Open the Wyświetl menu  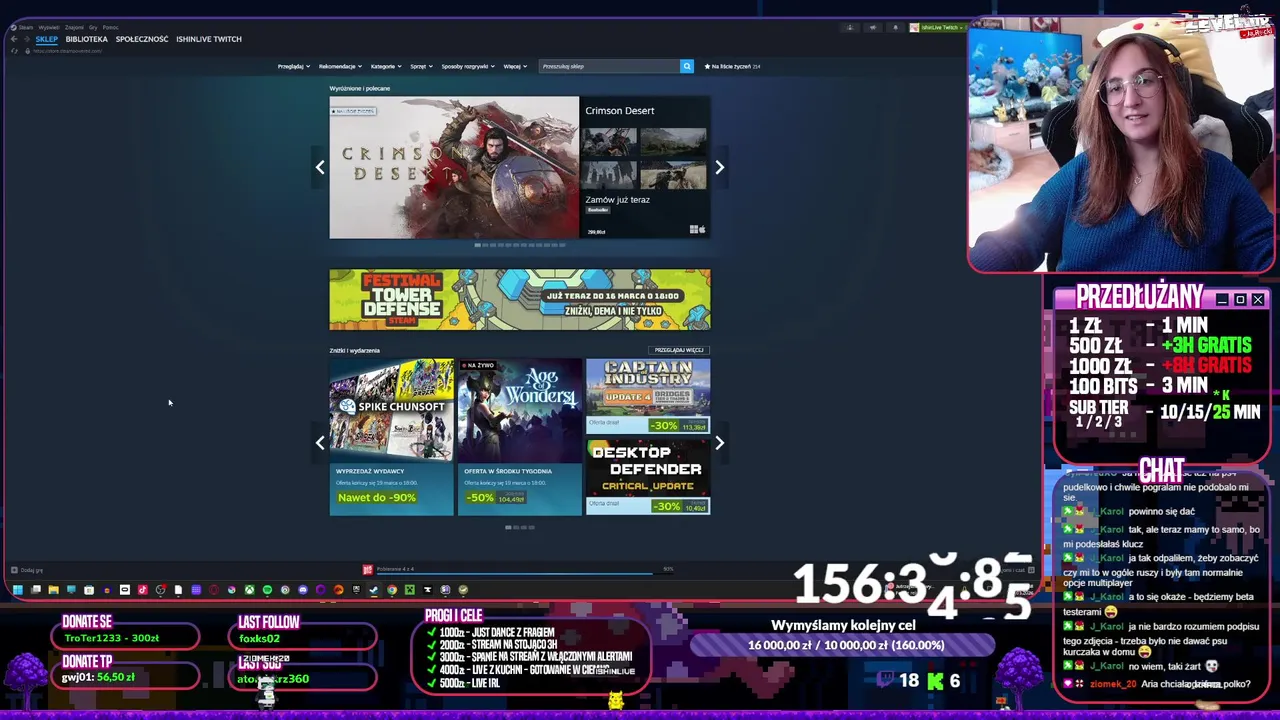pyautogui.click(x=48, y=27)
